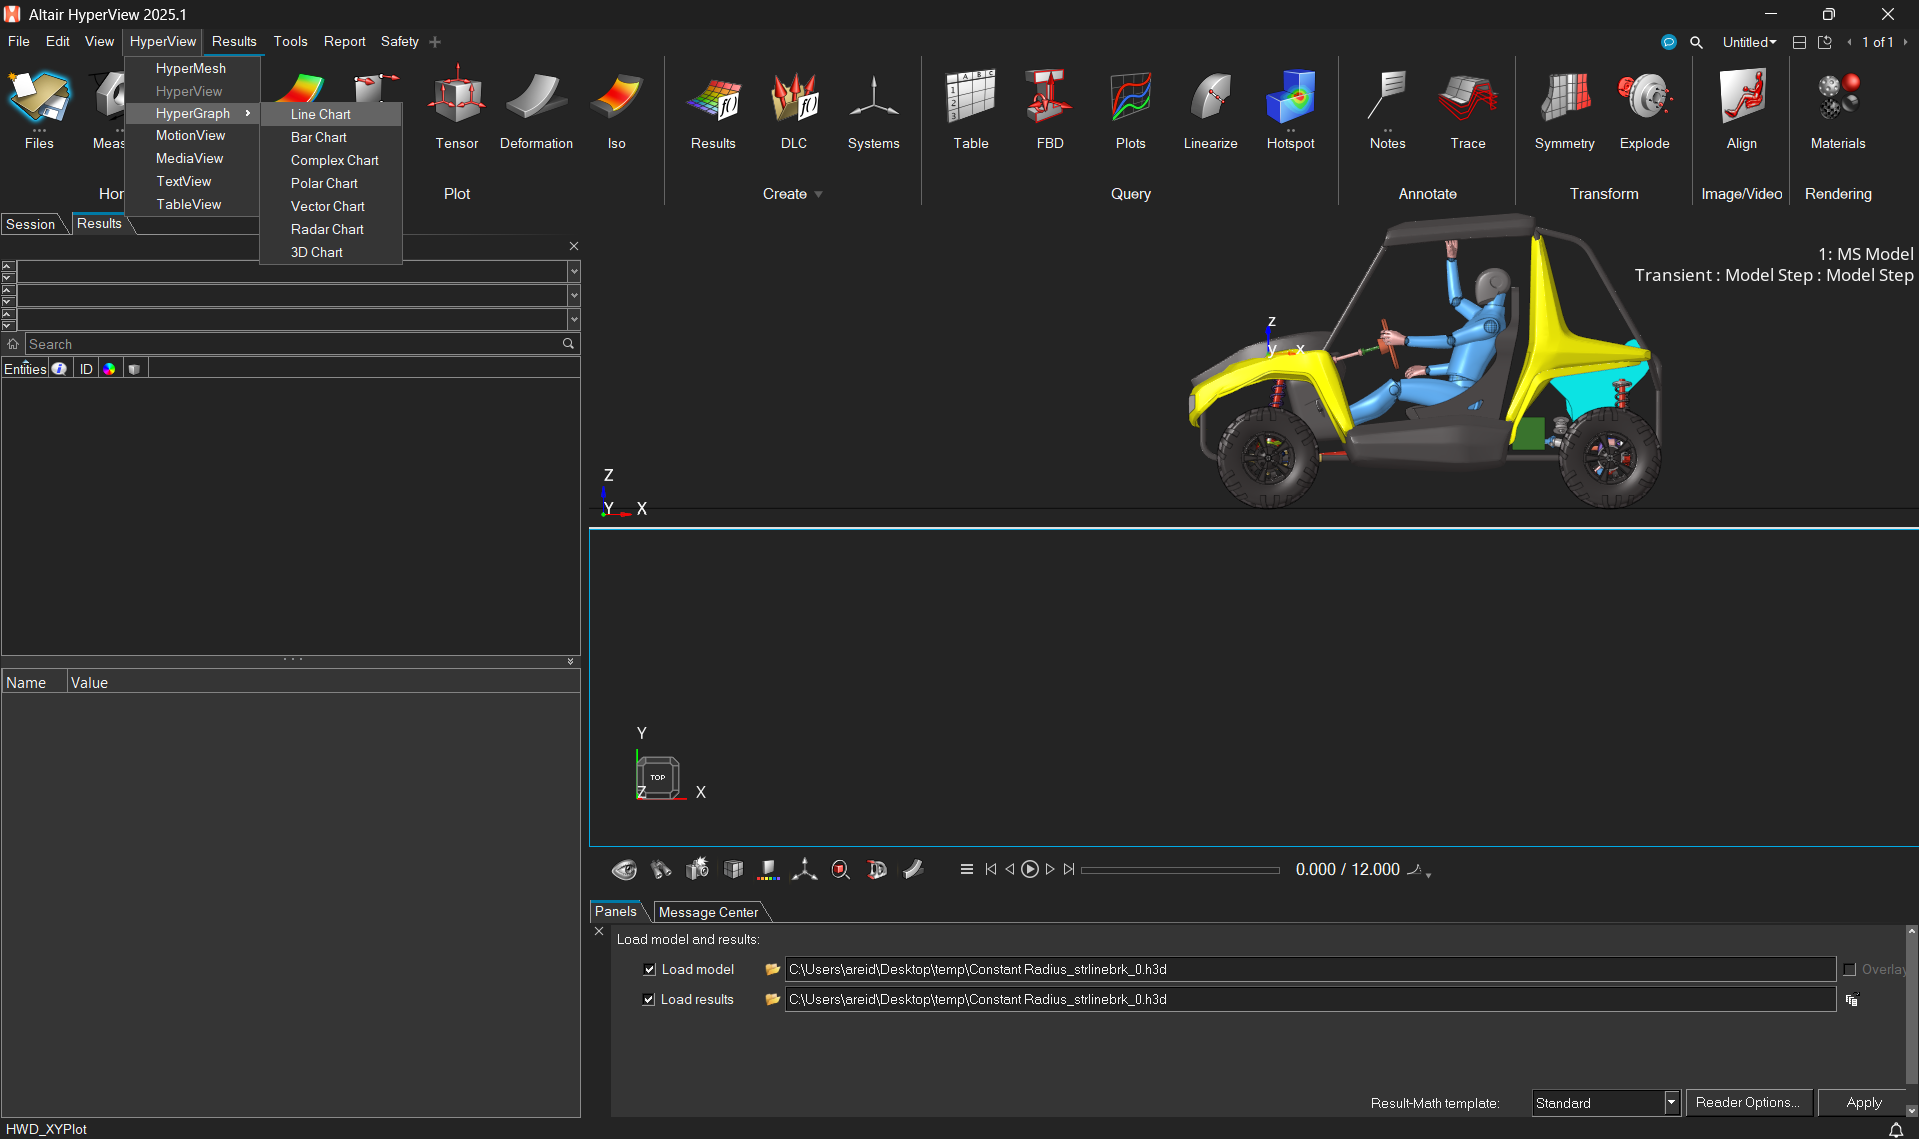Open the Untitled workspace dropdown

(x=1749, y=42)
